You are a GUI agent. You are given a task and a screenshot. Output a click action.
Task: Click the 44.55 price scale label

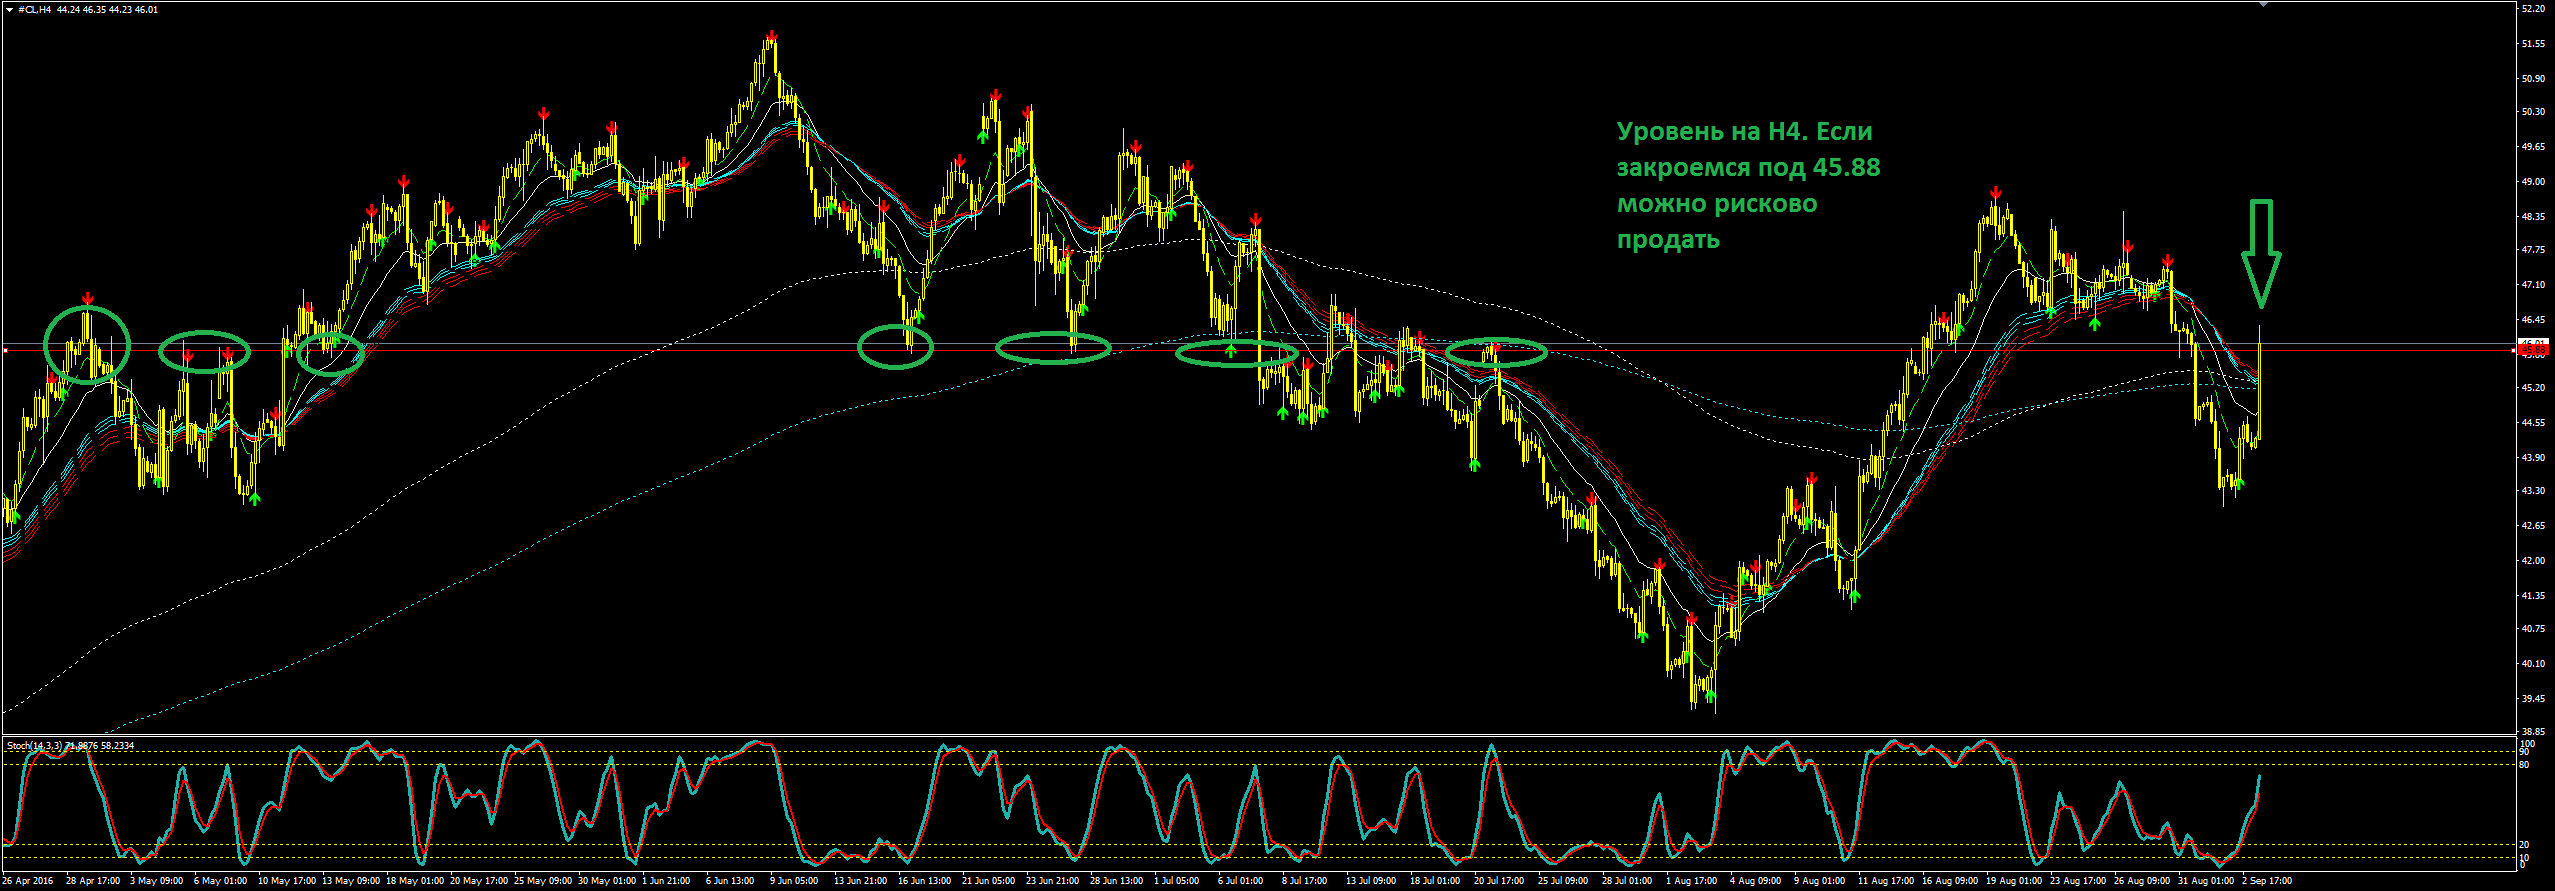point(2532,423)
